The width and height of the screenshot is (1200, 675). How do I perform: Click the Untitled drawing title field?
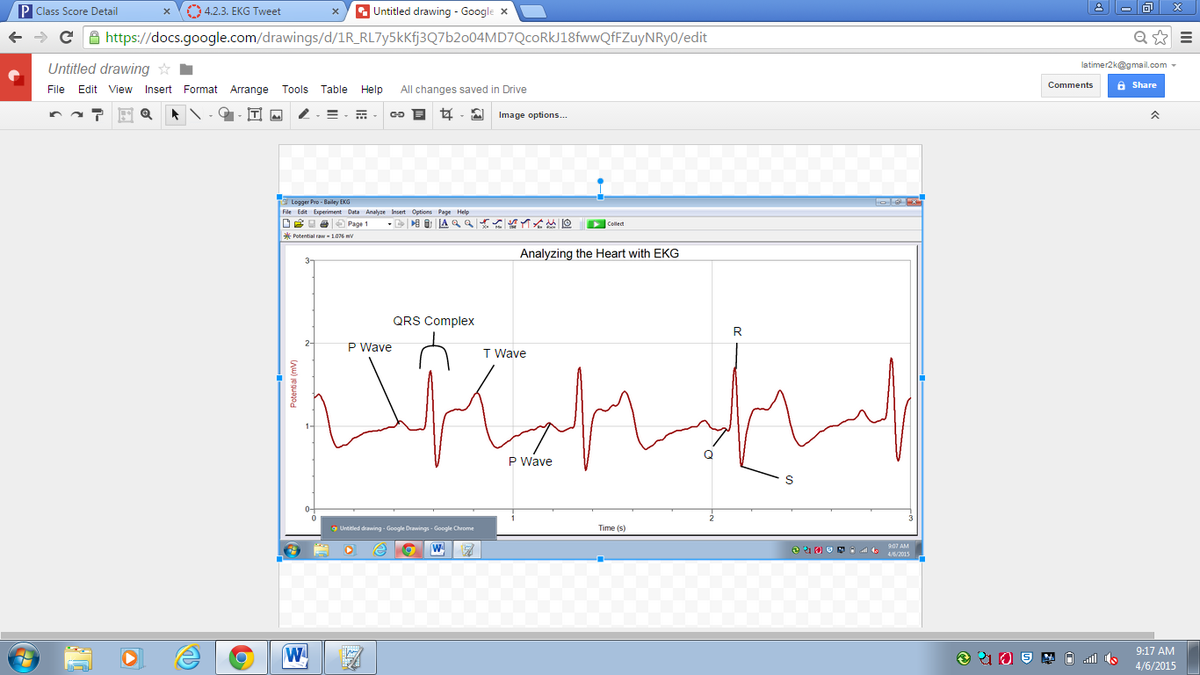coord(98,69)
